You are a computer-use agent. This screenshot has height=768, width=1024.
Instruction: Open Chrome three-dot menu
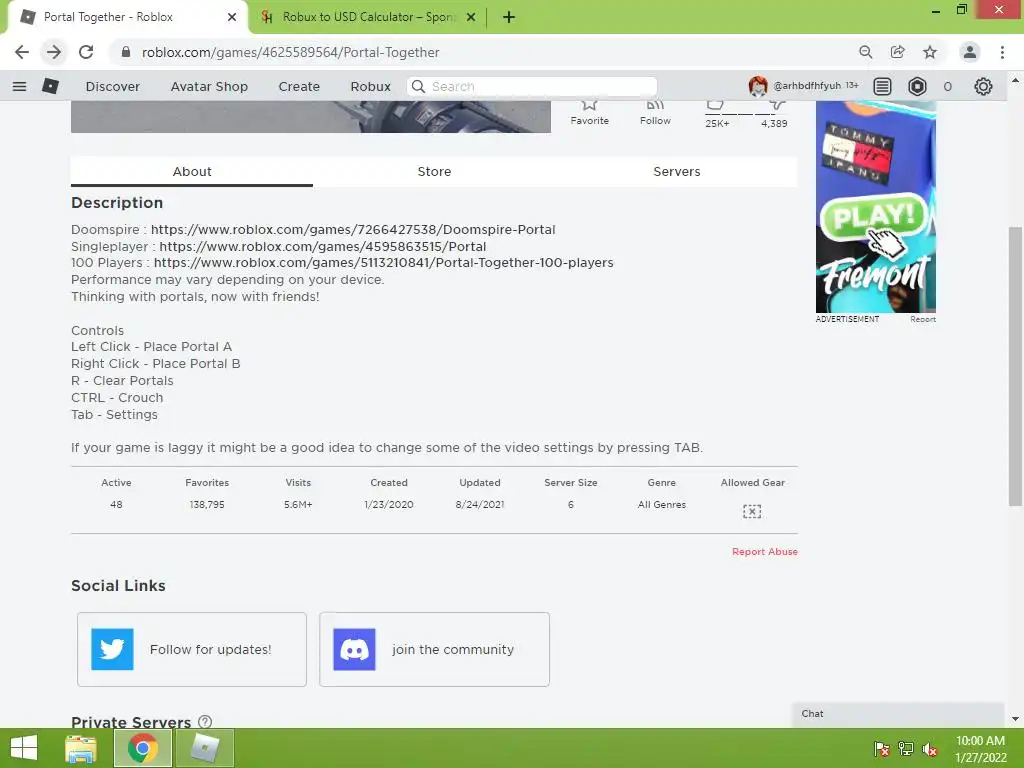(x=1002, y=52)
